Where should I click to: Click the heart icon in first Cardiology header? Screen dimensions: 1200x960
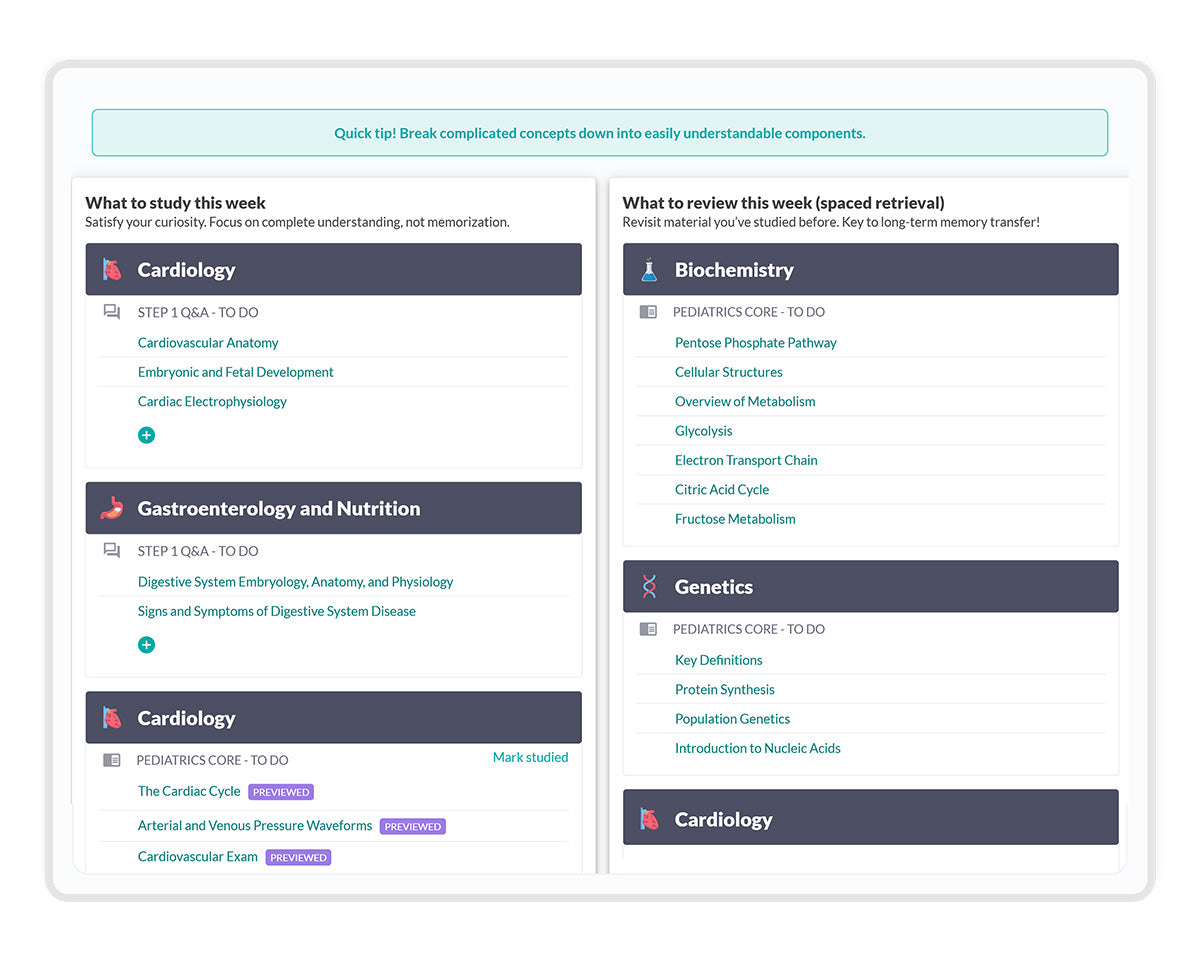pos(112,270)
